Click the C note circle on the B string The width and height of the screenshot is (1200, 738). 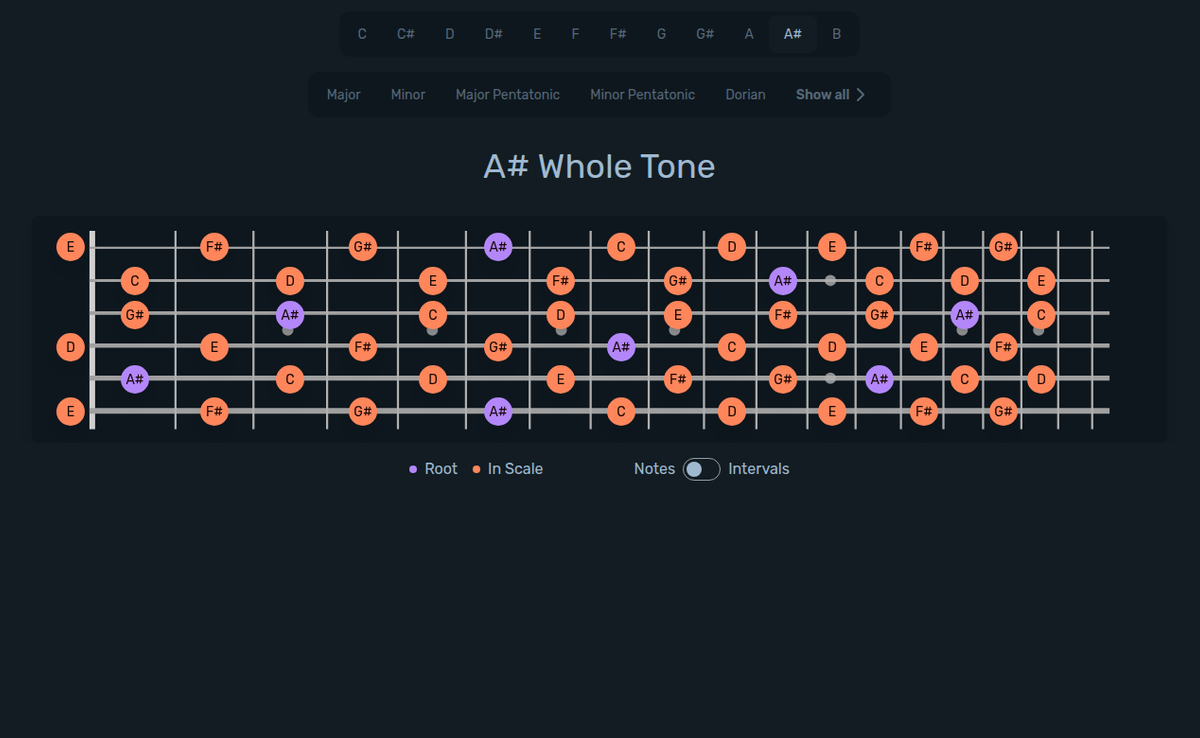coord(135,281)
